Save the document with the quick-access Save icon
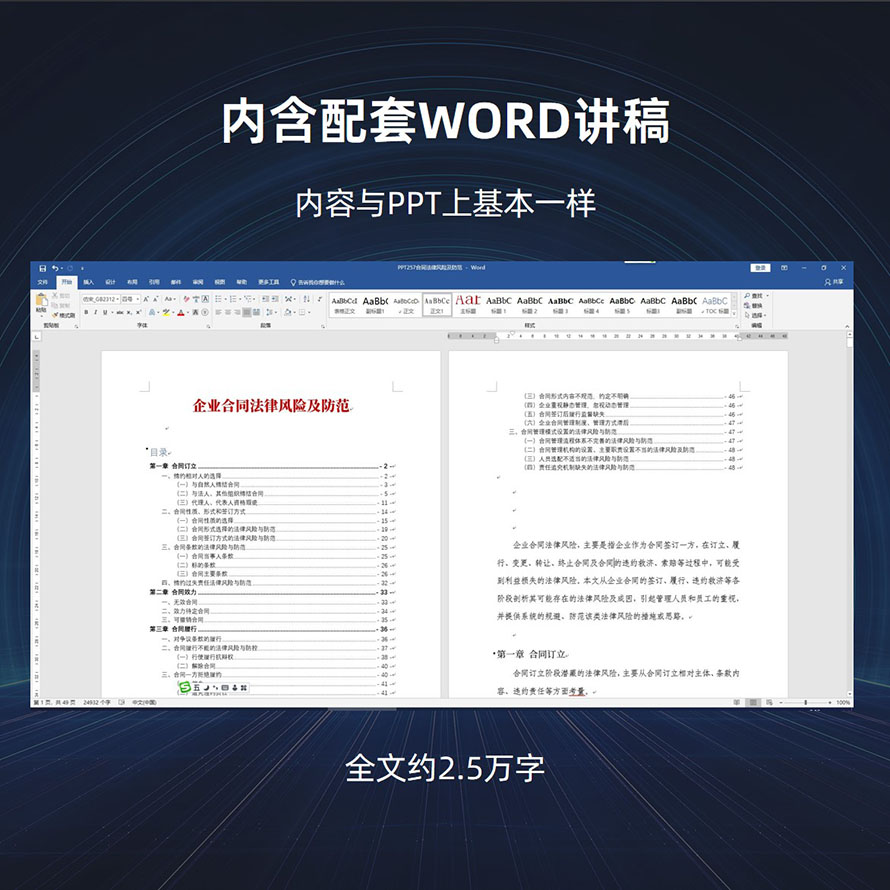Viewport: 890px width, 890px height. [x=43, y=268]
